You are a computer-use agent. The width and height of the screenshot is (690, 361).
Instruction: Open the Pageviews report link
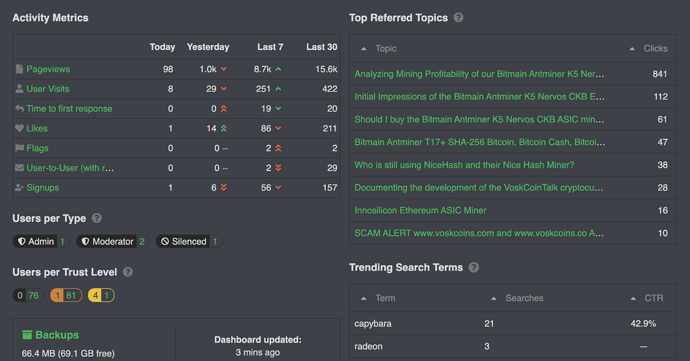(x=48, y=69)
